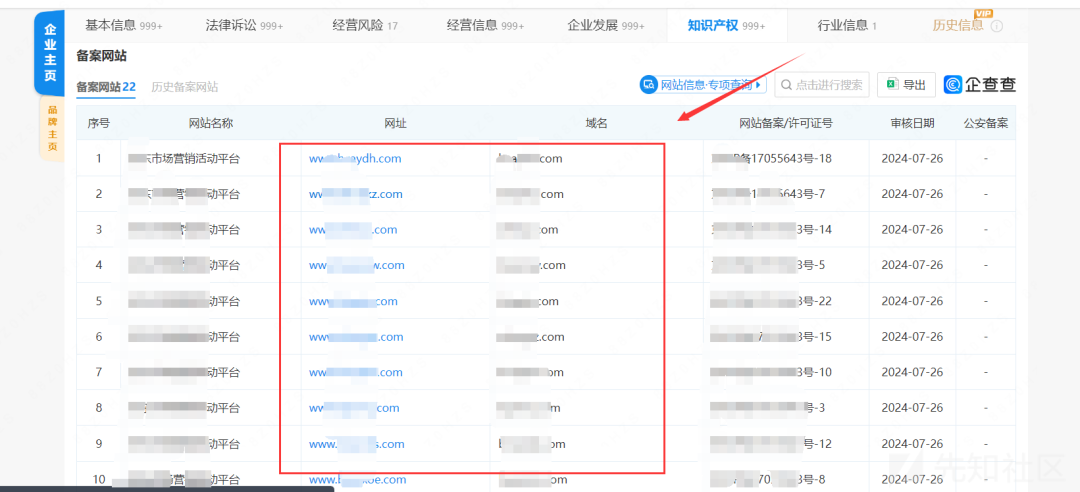Screen dimensions: 1080x492
Task: Click the 审核日期 column header
Action: (912, 123)
